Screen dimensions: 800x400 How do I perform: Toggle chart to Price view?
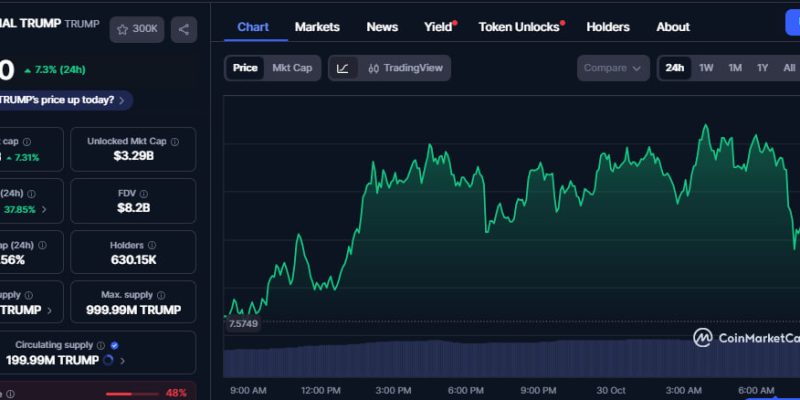245,68
